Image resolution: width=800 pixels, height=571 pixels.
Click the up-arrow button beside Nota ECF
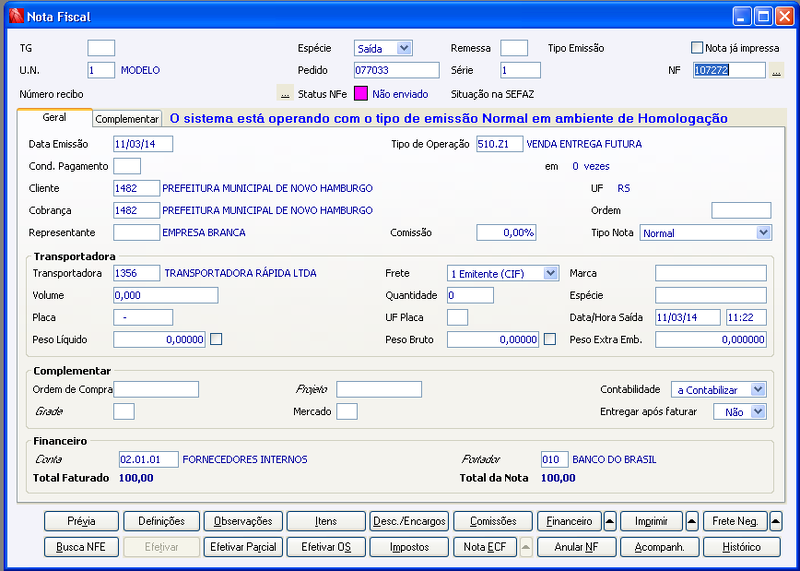point(526,547)
